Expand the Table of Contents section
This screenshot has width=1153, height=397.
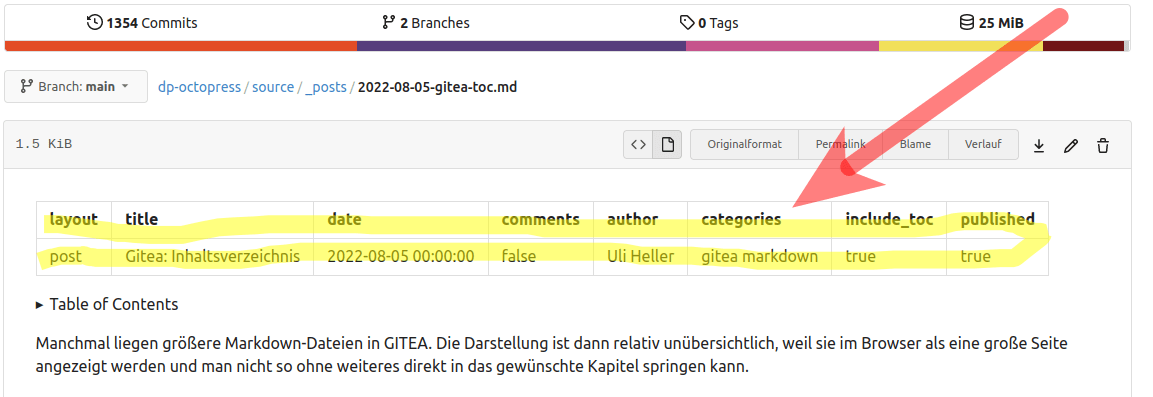[107, 304]
